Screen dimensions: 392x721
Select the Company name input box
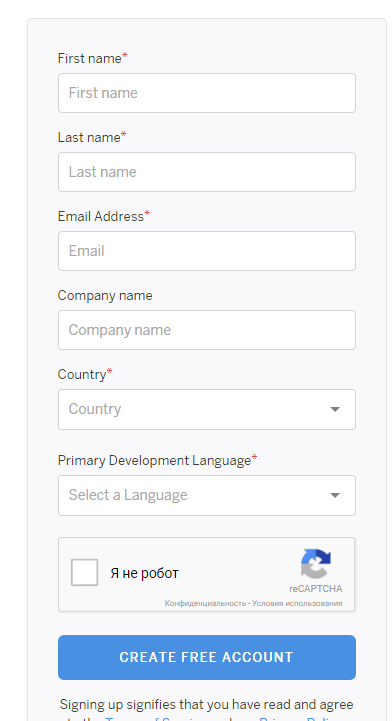tap(207, 330)
